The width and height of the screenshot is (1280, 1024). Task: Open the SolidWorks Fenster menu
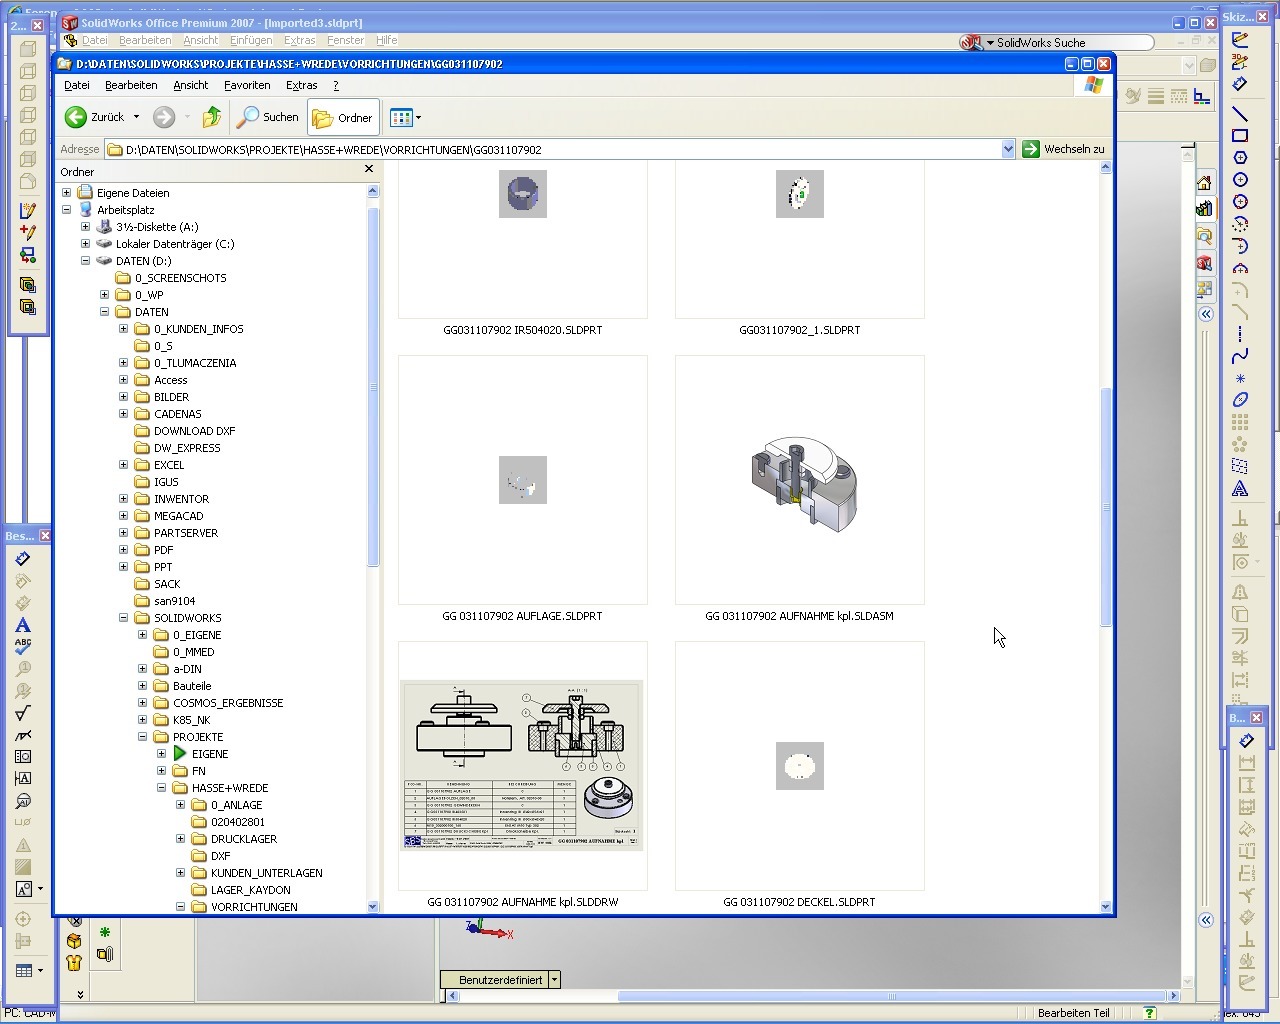point(345,40)
